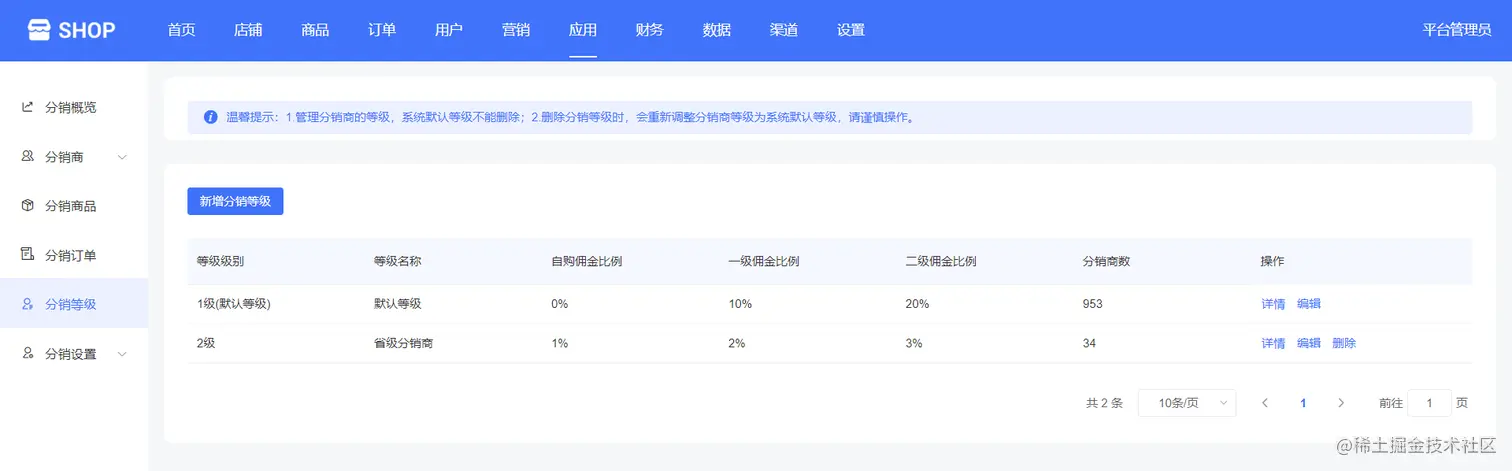Open the 首页 top navigation tab
Screen dimensions: 1512x471
[182, 30]
